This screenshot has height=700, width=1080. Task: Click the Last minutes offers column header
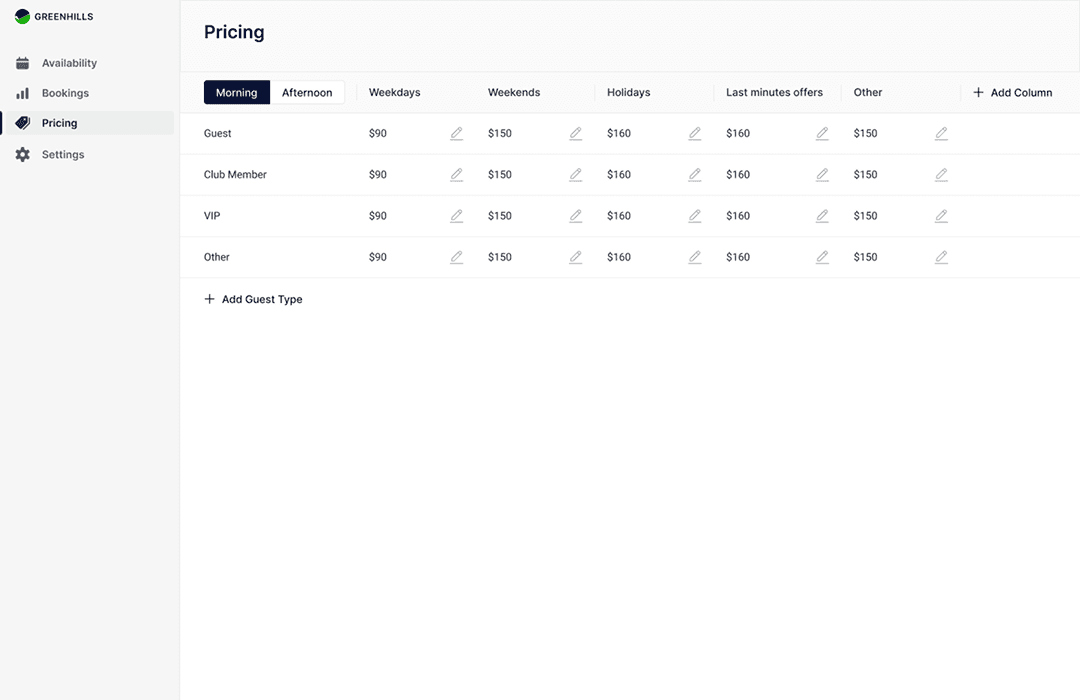(774, 92)
